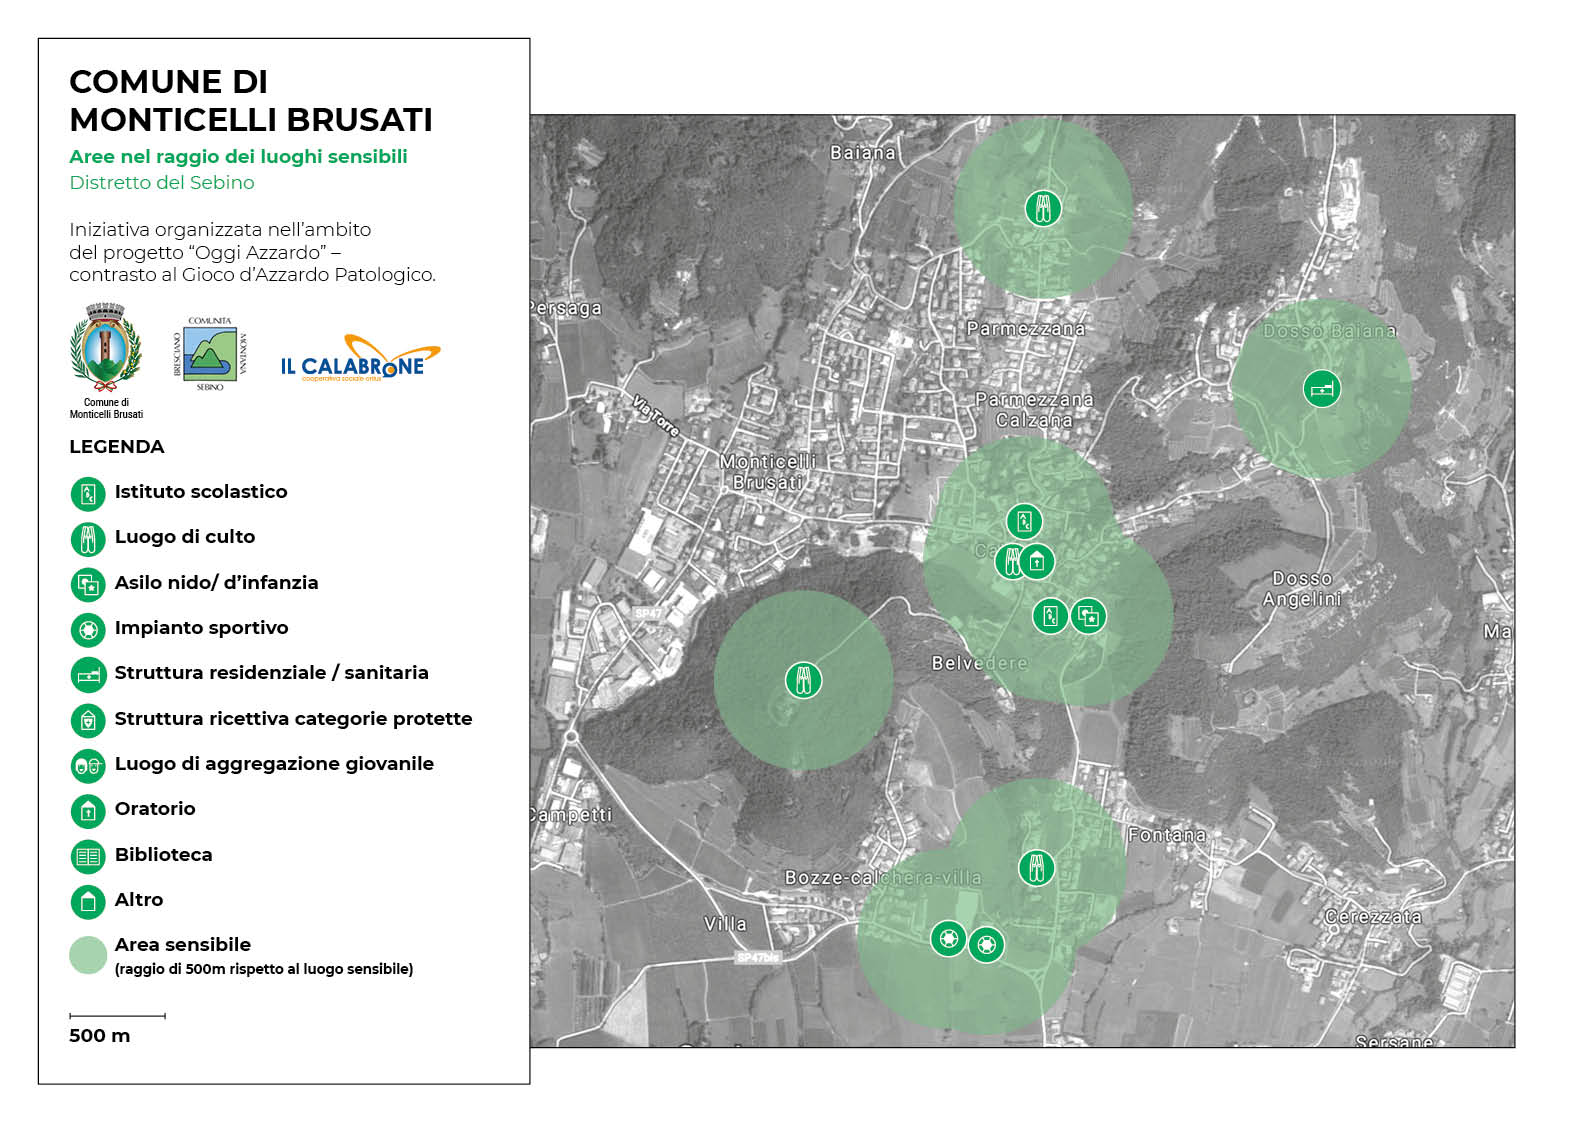This screenshot has width=1587, height=1123.
Task: Click the 'Belvedere' map label
Action: 979,663
